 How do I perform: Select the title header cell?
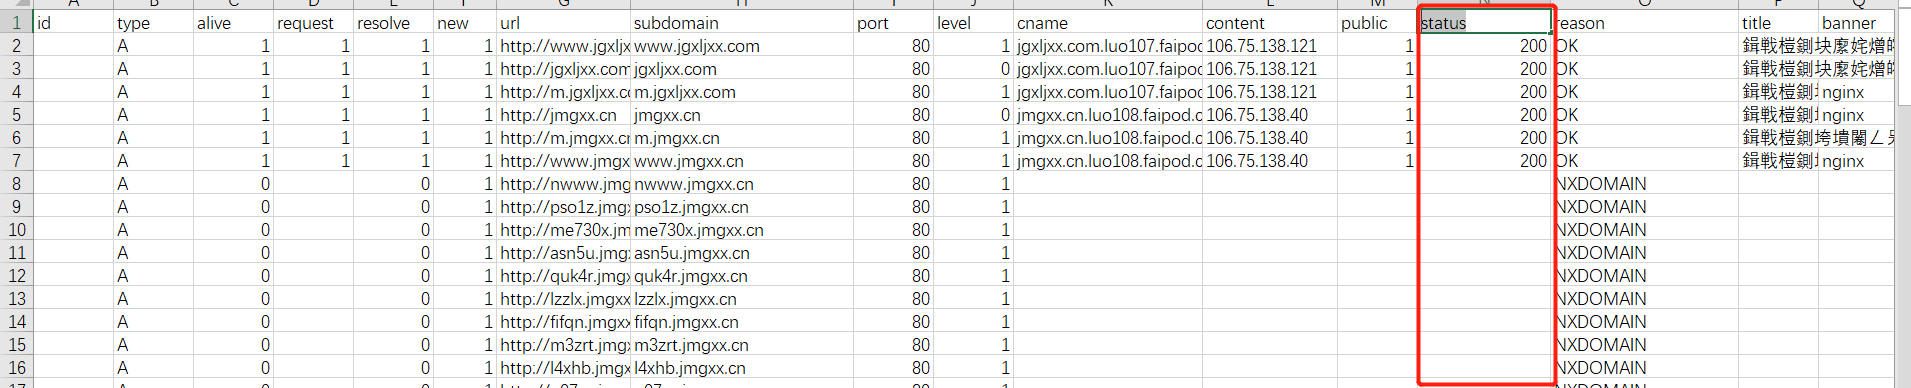pos(1778,23)
